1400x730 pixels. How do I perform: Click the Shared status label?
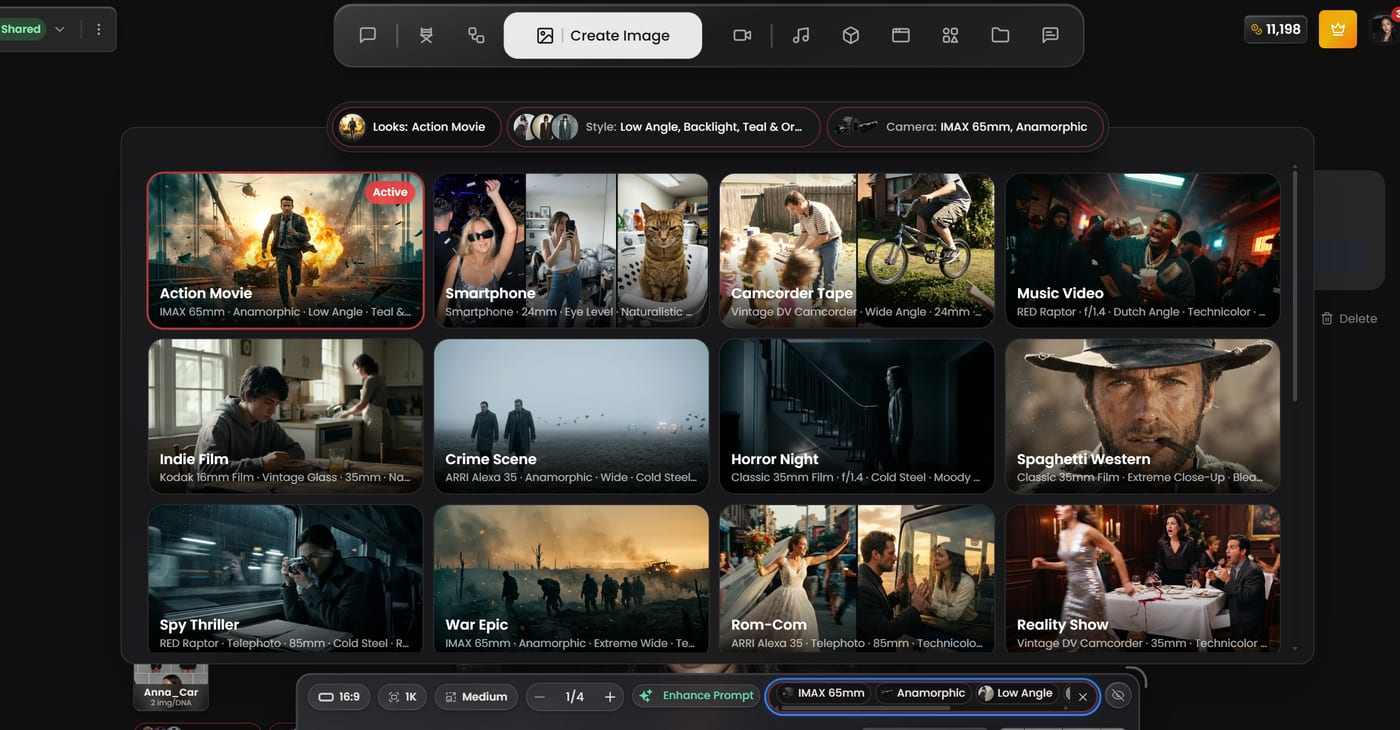21,29
